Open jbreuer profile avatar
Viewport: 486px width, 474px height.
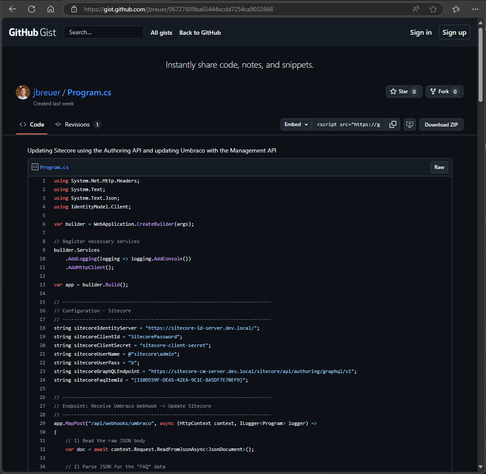point(23,92)
